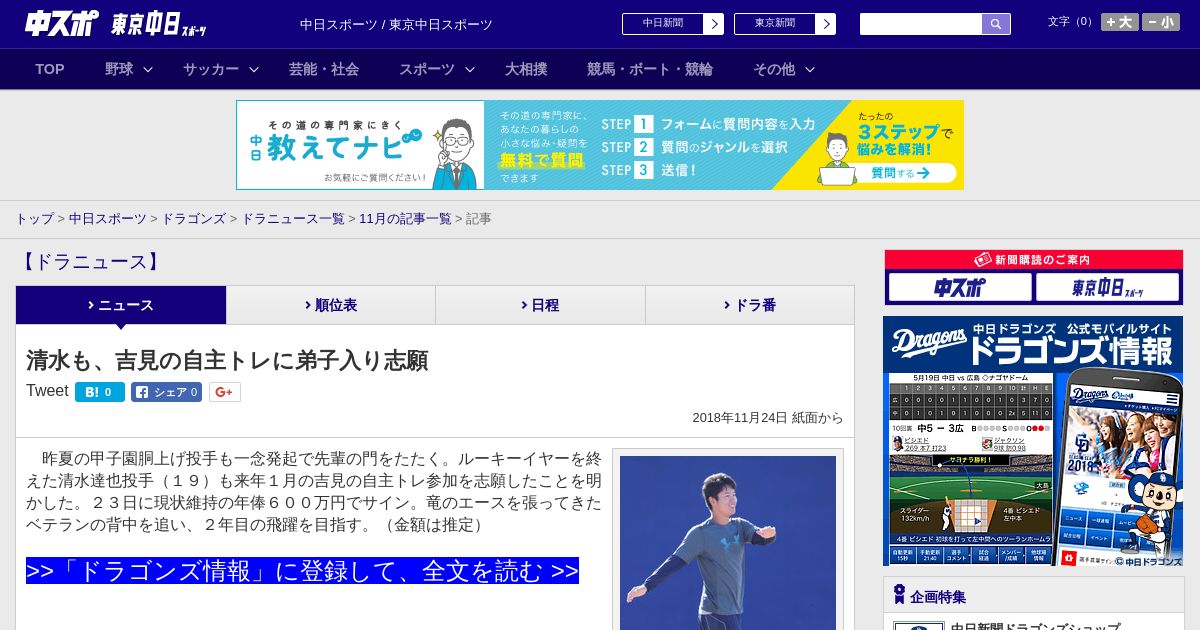The image size is (1200, 630).
Task: Increase font size with 大 button
Action: click(1120, 22)
